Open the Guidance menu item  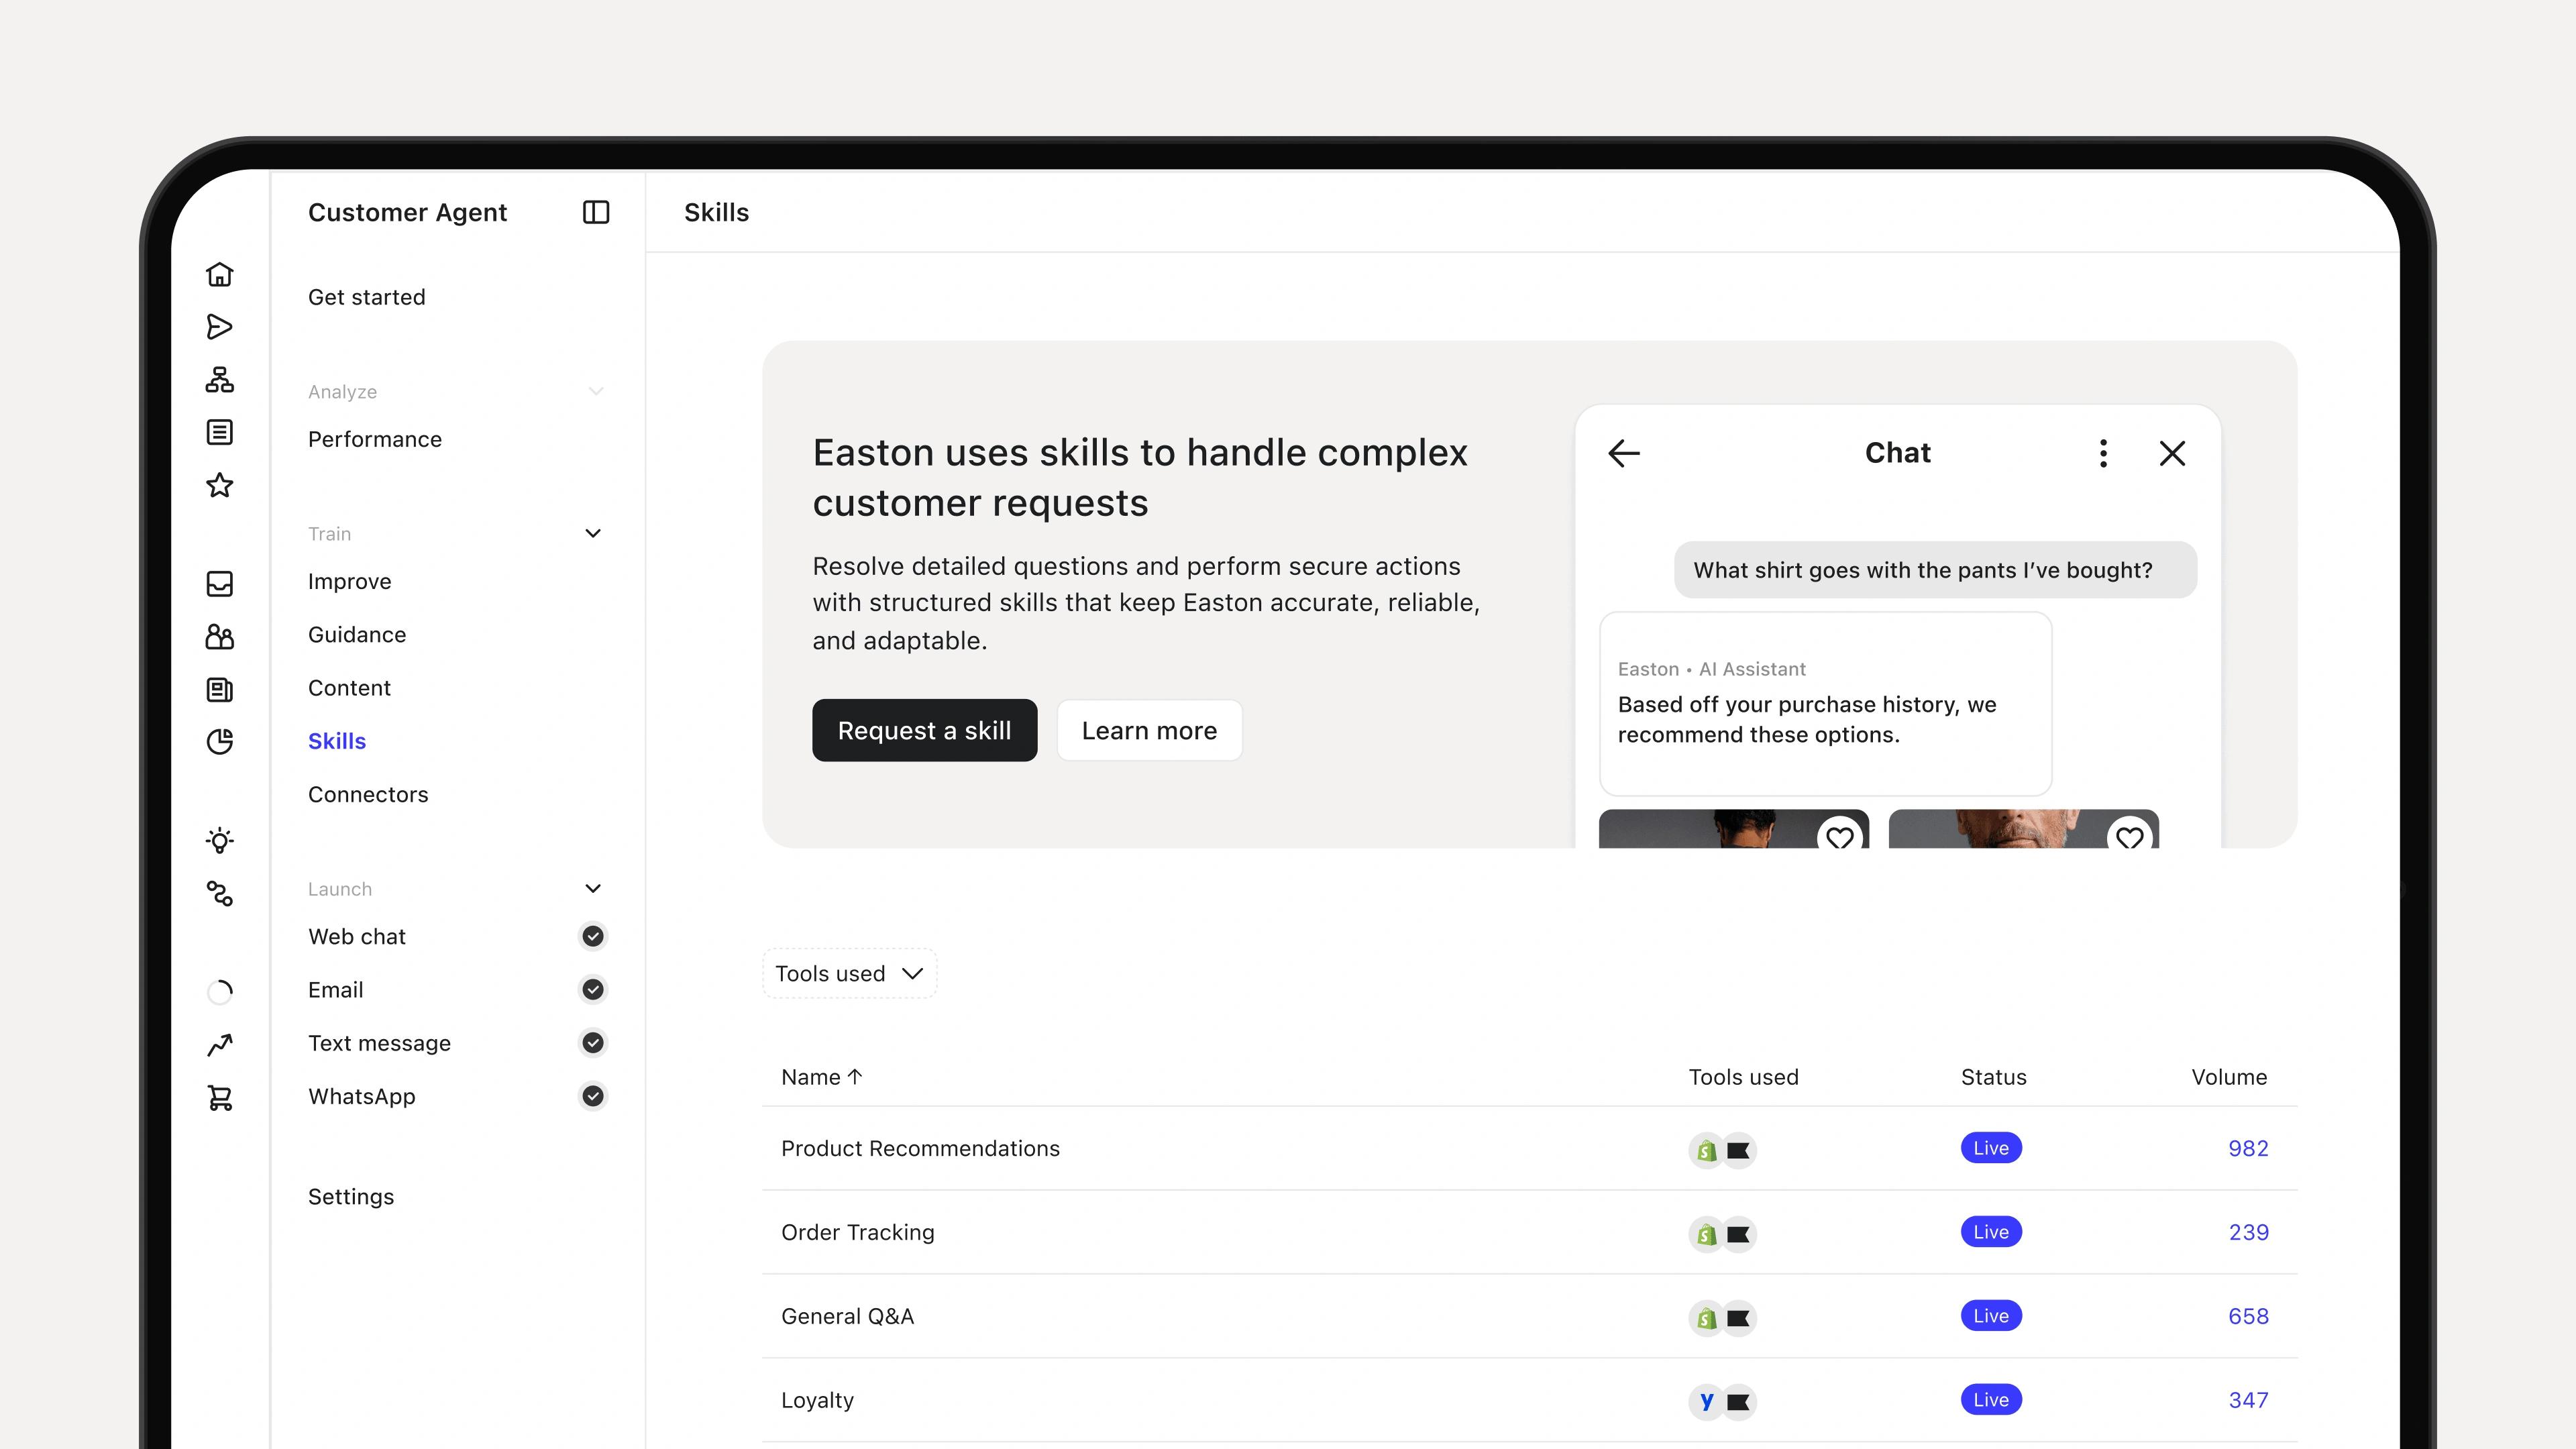click(x=357, y=634)
